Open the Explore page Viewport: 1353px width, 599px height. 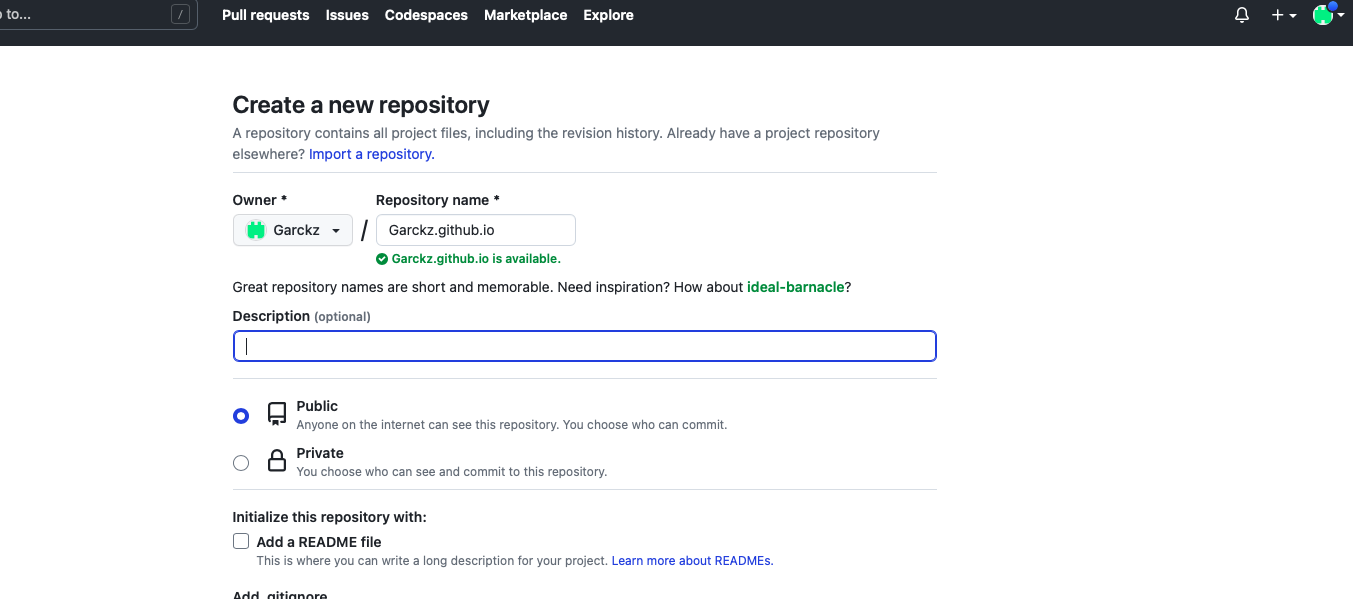coord(609,15)
